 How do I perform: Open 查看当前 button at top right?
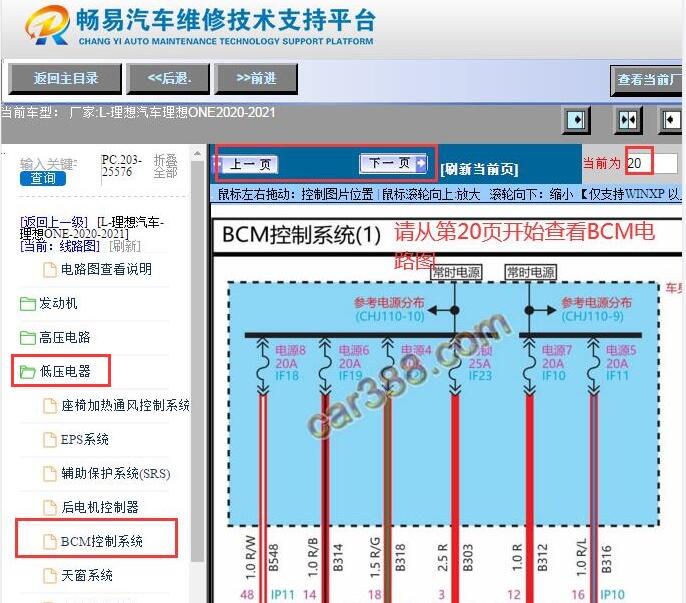click(x=647, y=80)
